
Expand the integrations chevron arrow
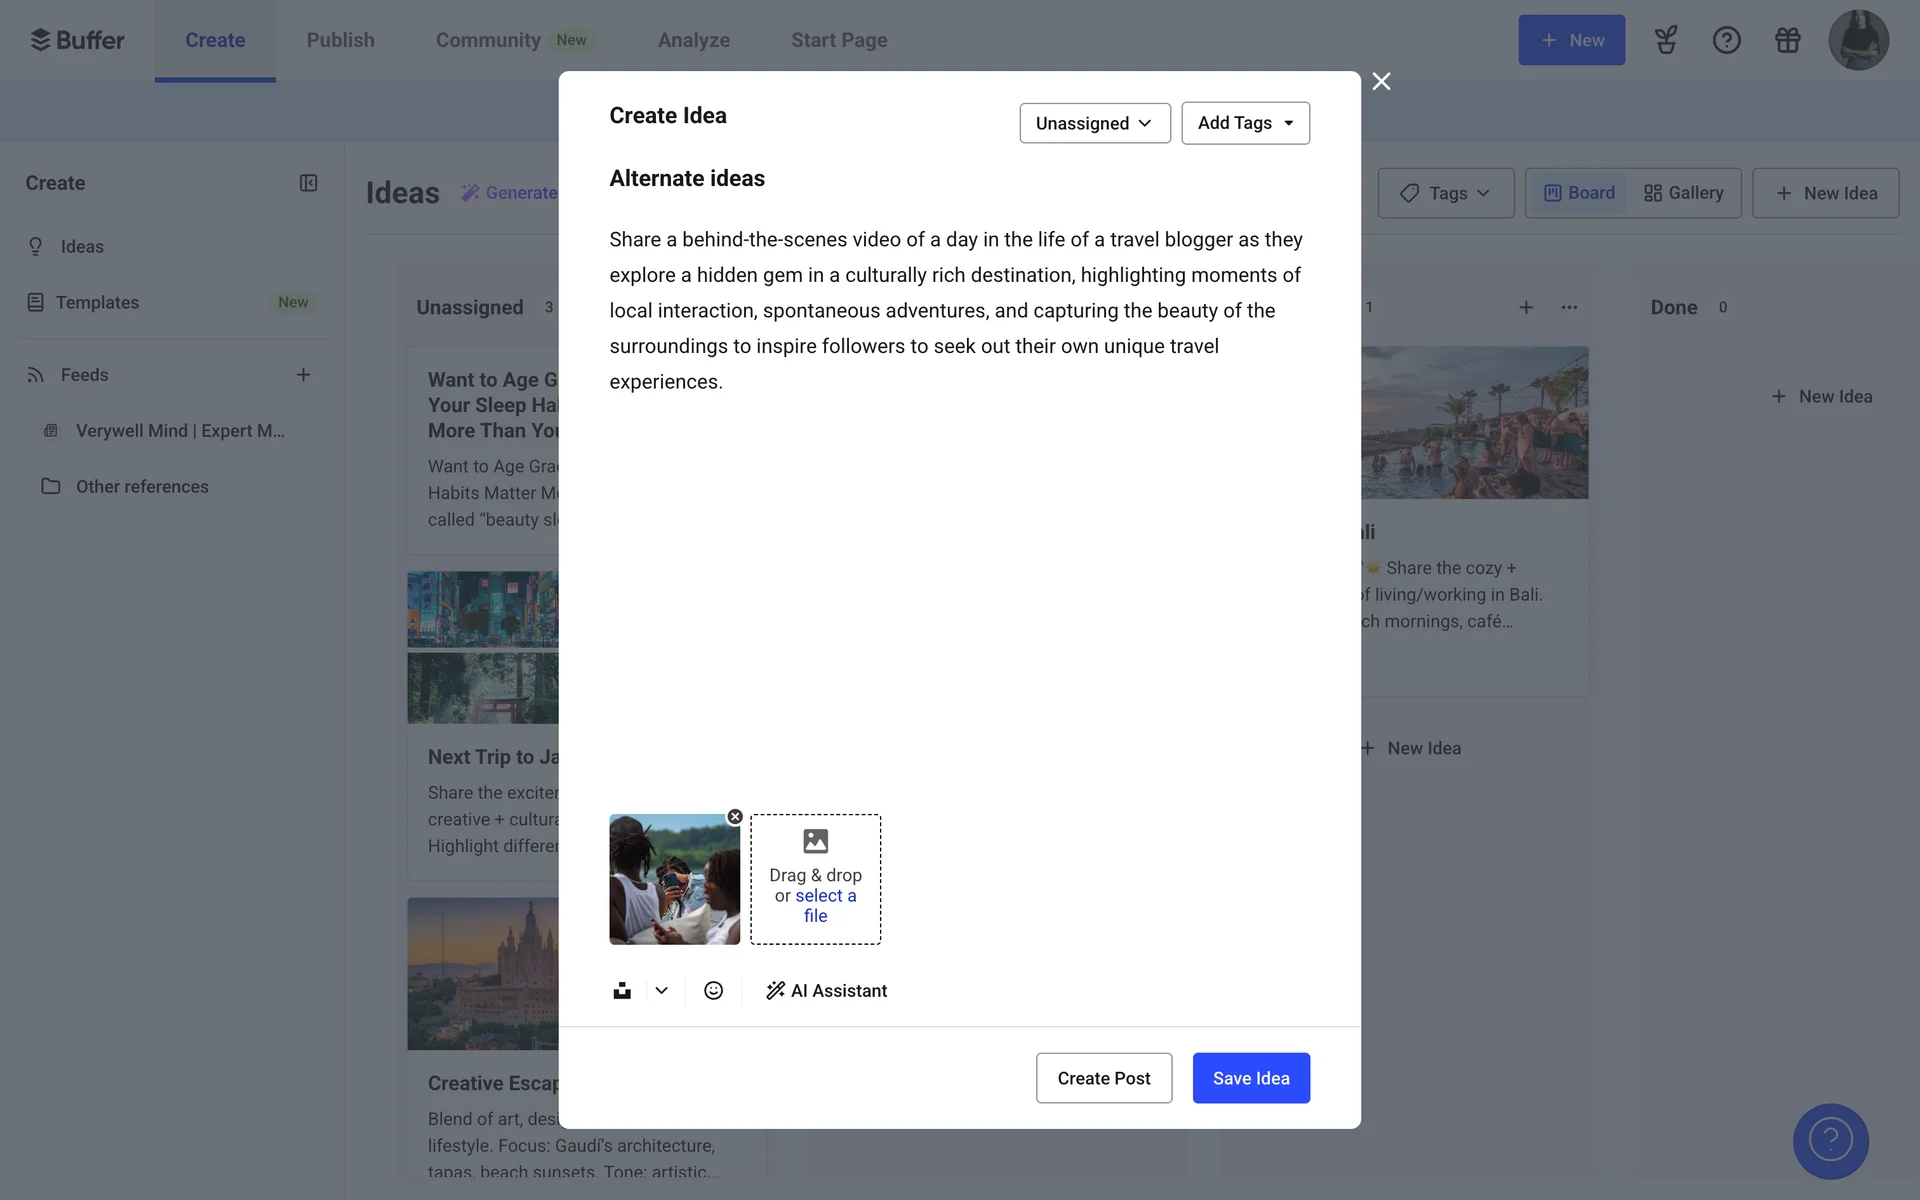click(x=661, y=990)
